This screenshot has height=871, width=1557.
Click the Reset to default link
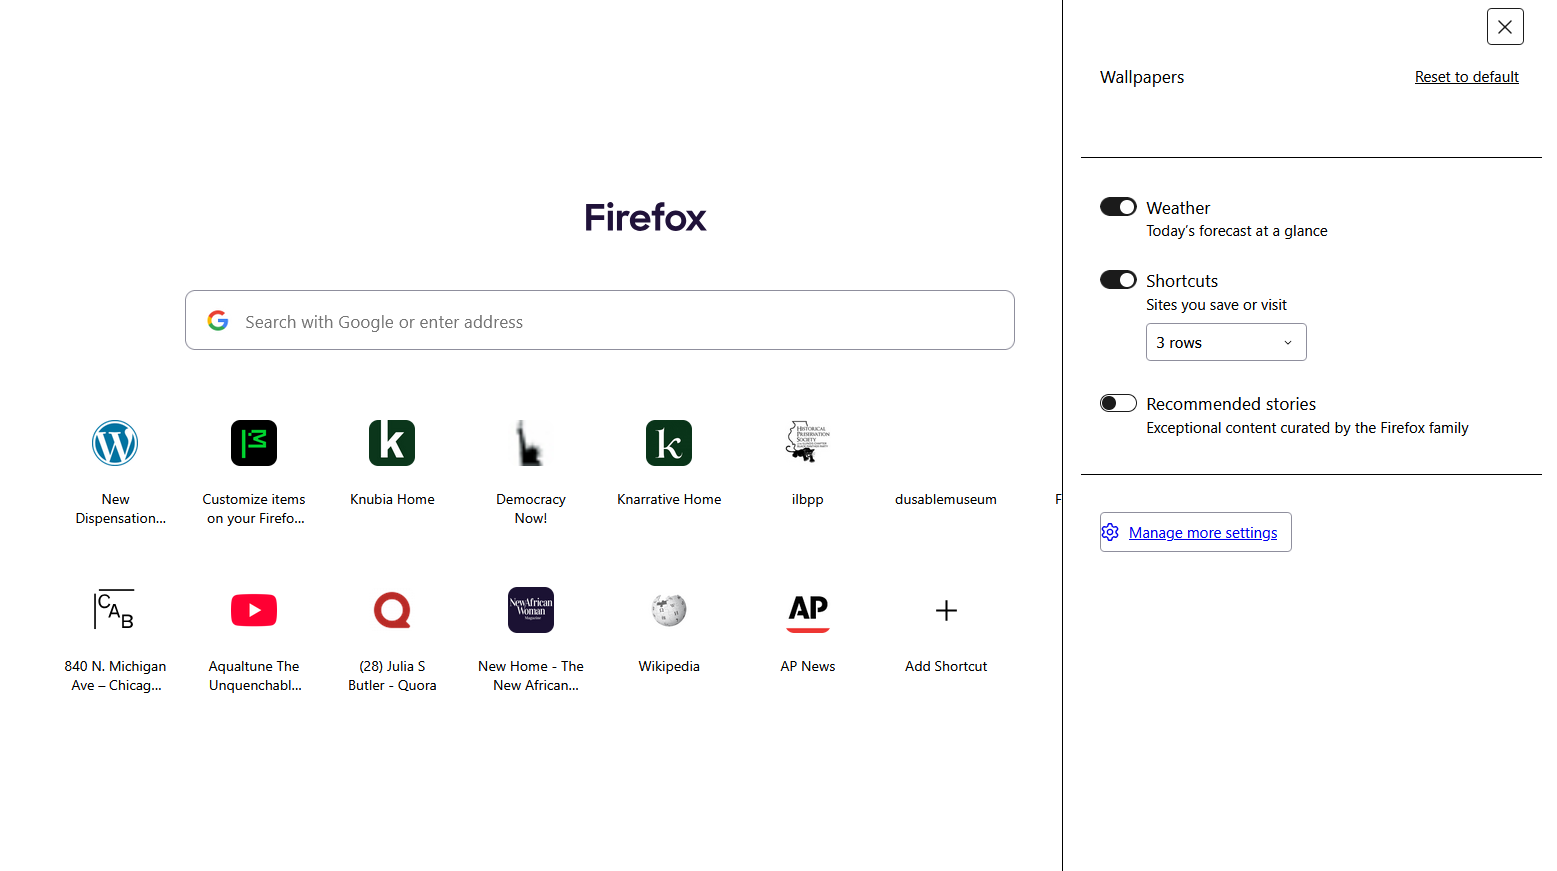click(x=1466, y=77)
